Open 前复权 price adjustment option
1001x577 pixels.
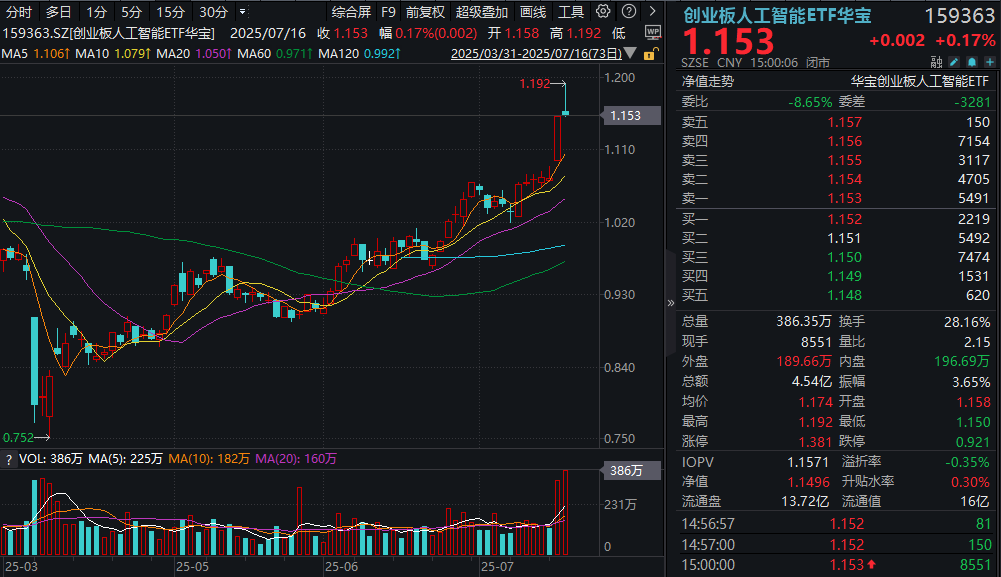pos(425,12)
